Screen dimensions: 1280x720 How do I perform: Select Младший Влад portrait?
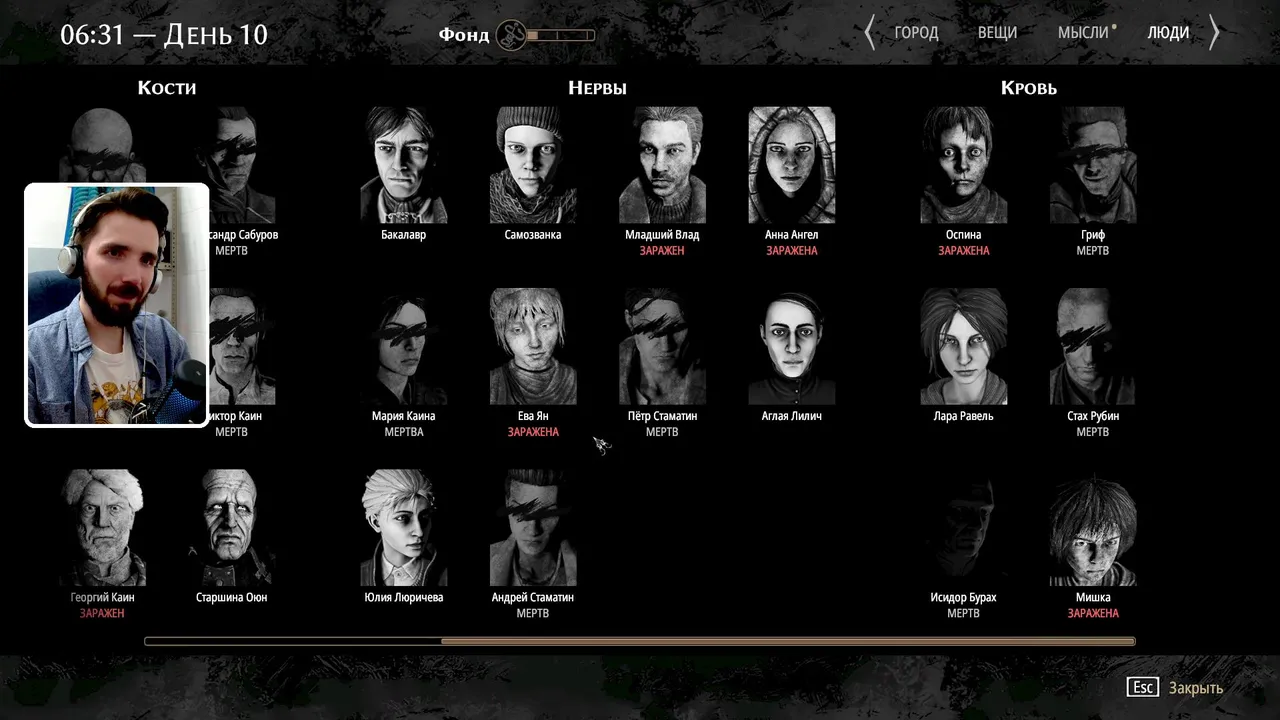[x=662, y=165]
